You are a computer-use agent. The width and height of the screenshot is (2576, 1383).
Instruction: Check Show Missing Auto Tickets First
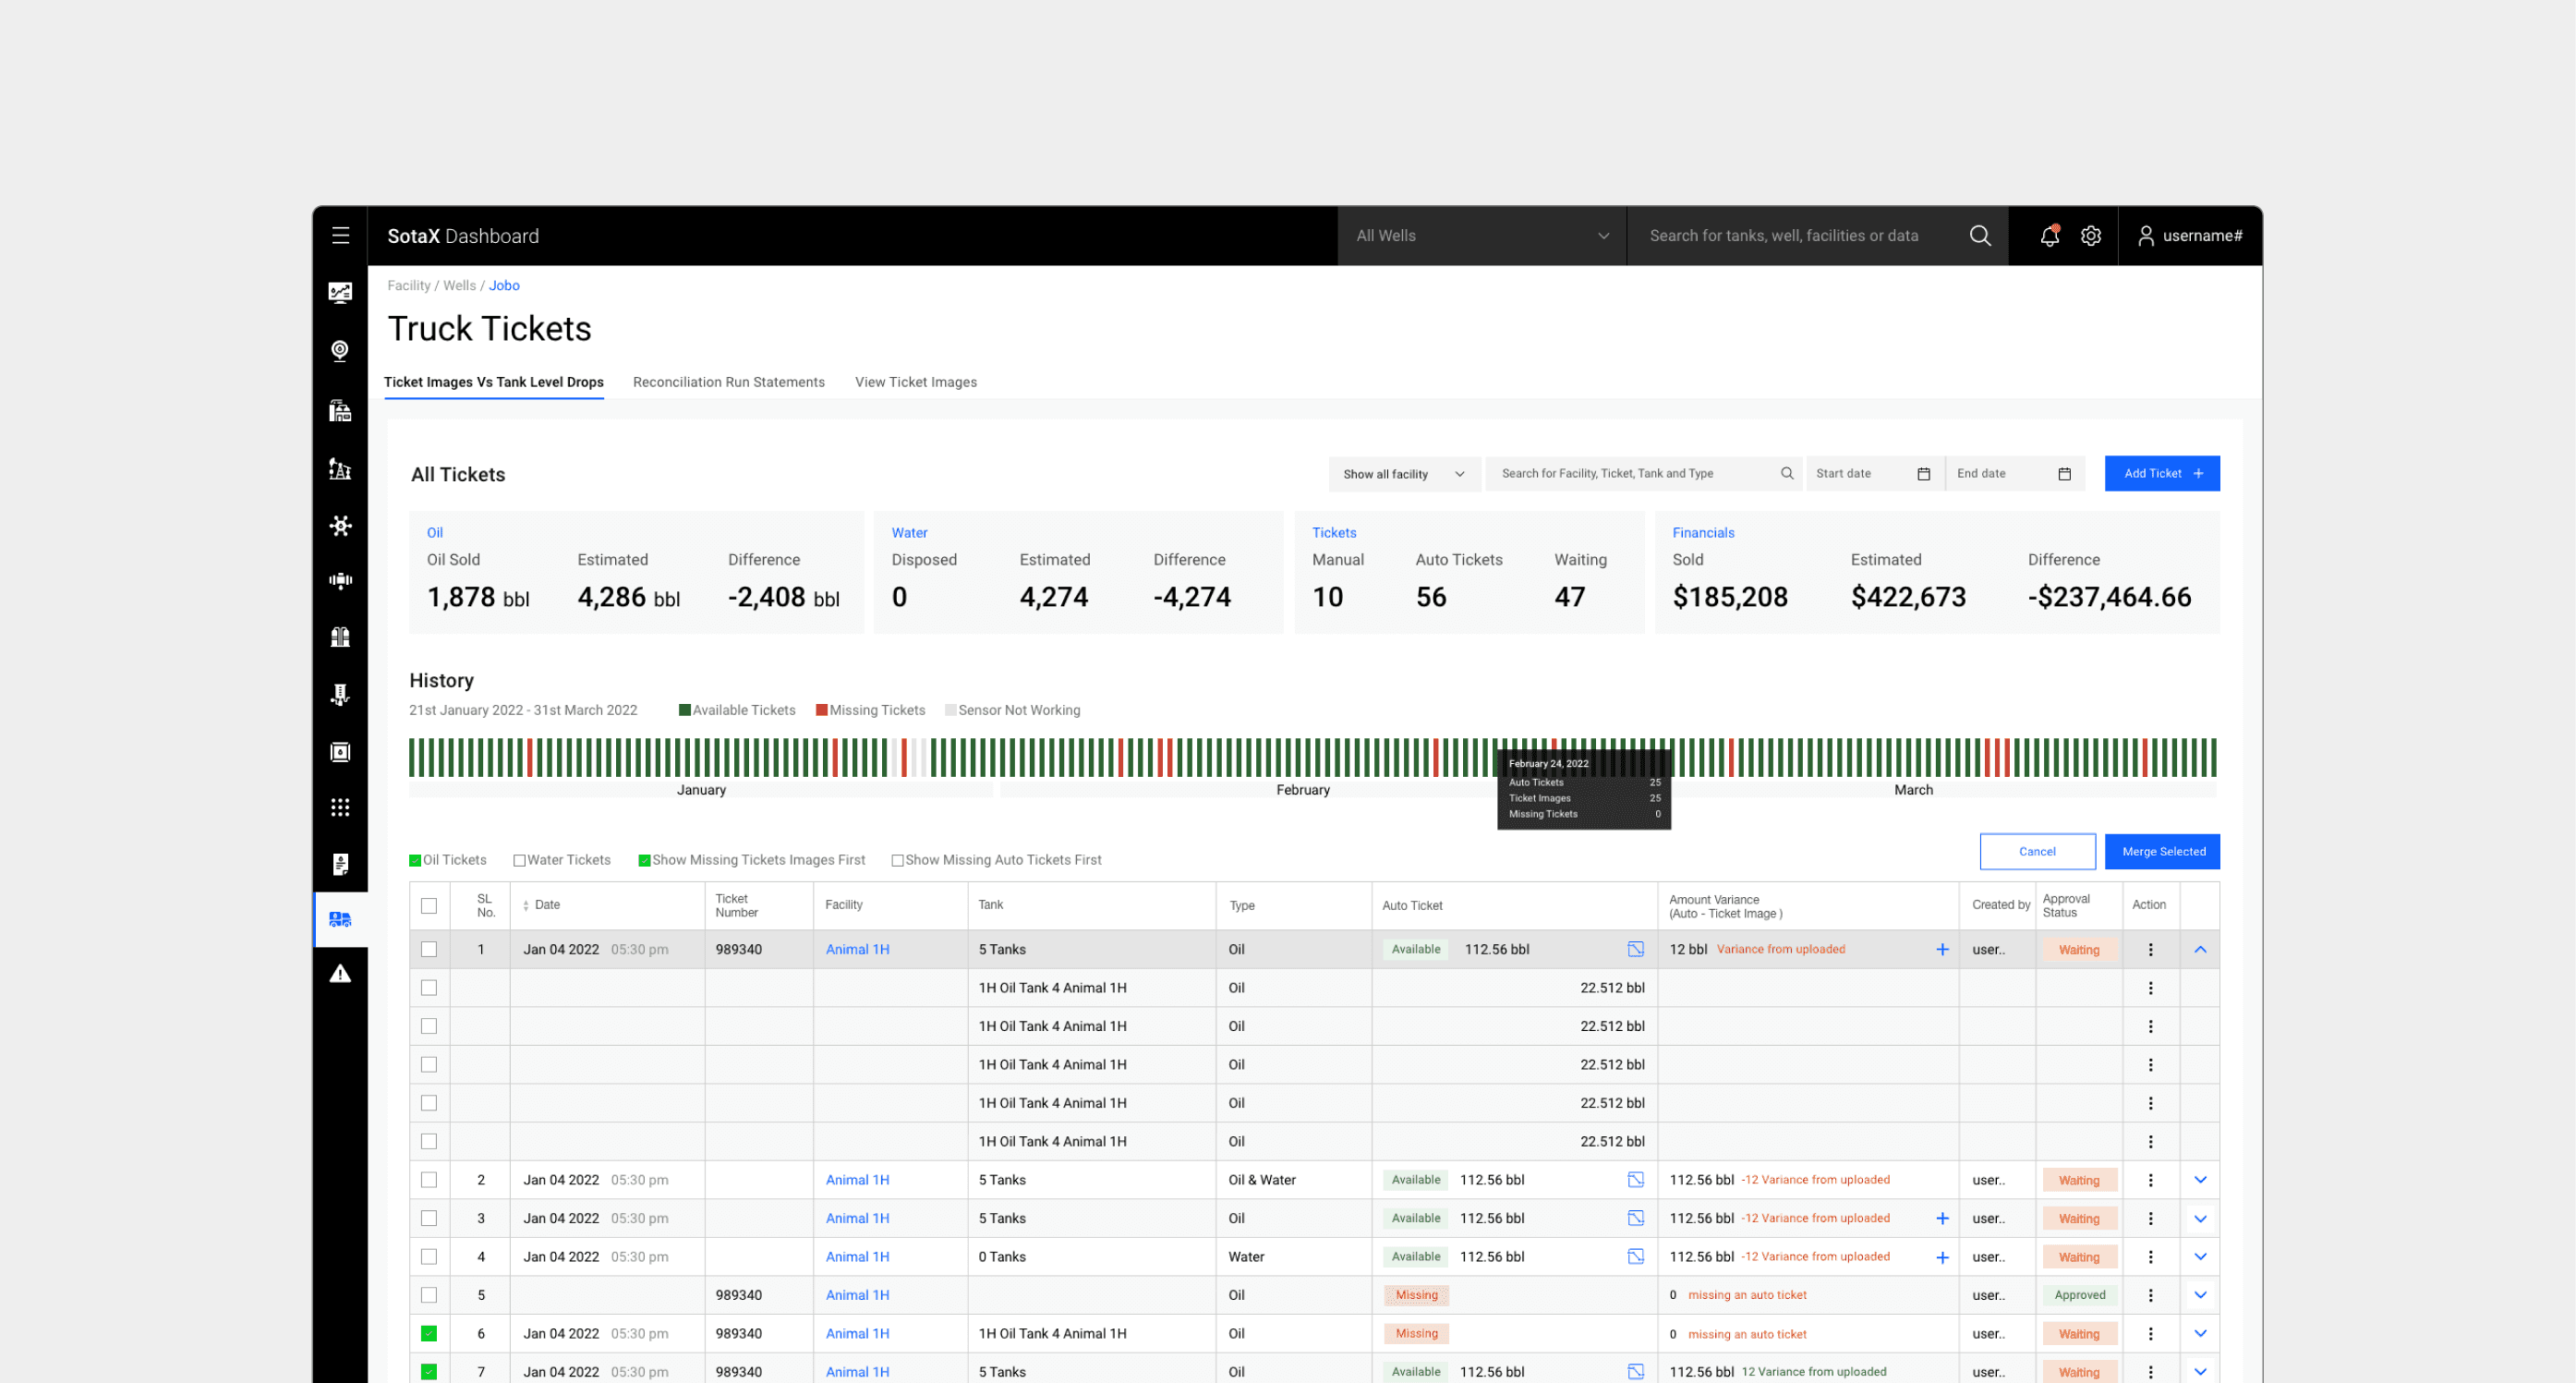pos(897,860)
